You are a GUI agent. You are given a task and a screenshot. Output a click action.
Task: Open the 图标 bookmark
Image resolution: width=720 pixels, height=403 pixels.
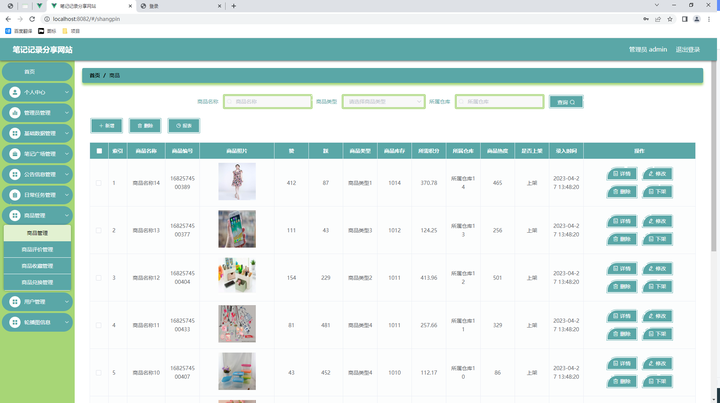47,31
